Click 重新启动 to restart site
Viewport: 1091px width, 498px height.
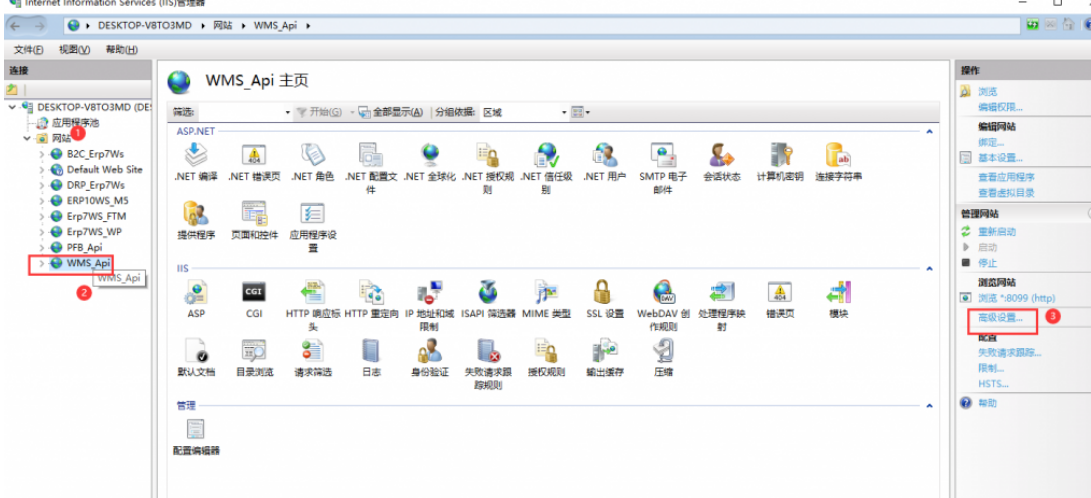tap(996, 231)
